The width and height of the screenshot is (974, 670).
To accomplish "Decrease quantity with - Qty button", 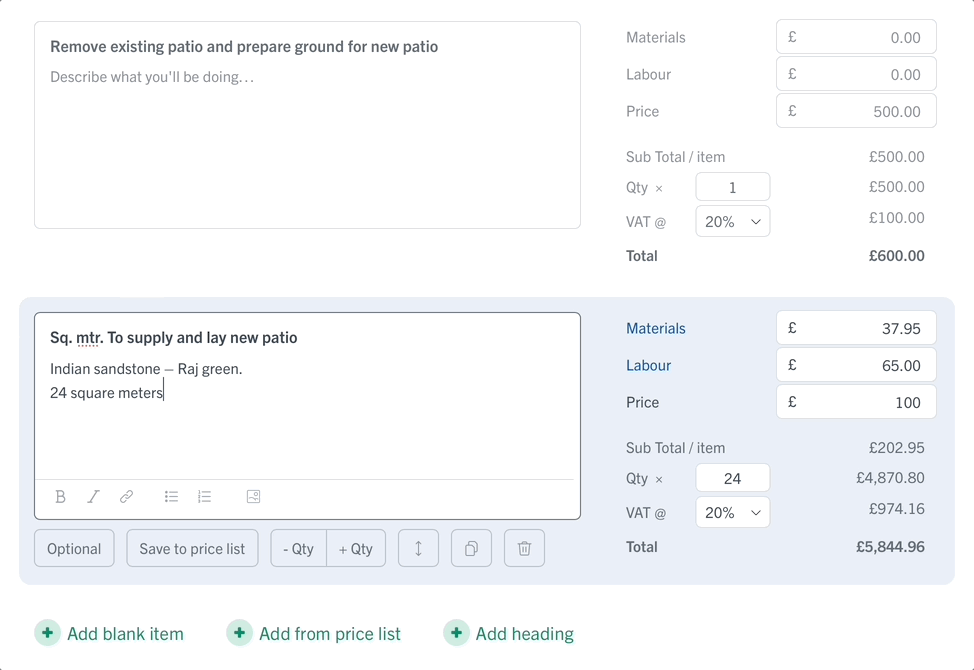I will tap(299, 548).
